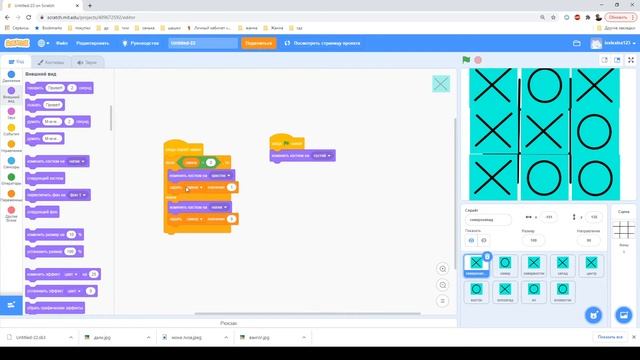Zoom in the script workspace
The image size is (640, 360).
pyautogui.click(x=442, y=269)
